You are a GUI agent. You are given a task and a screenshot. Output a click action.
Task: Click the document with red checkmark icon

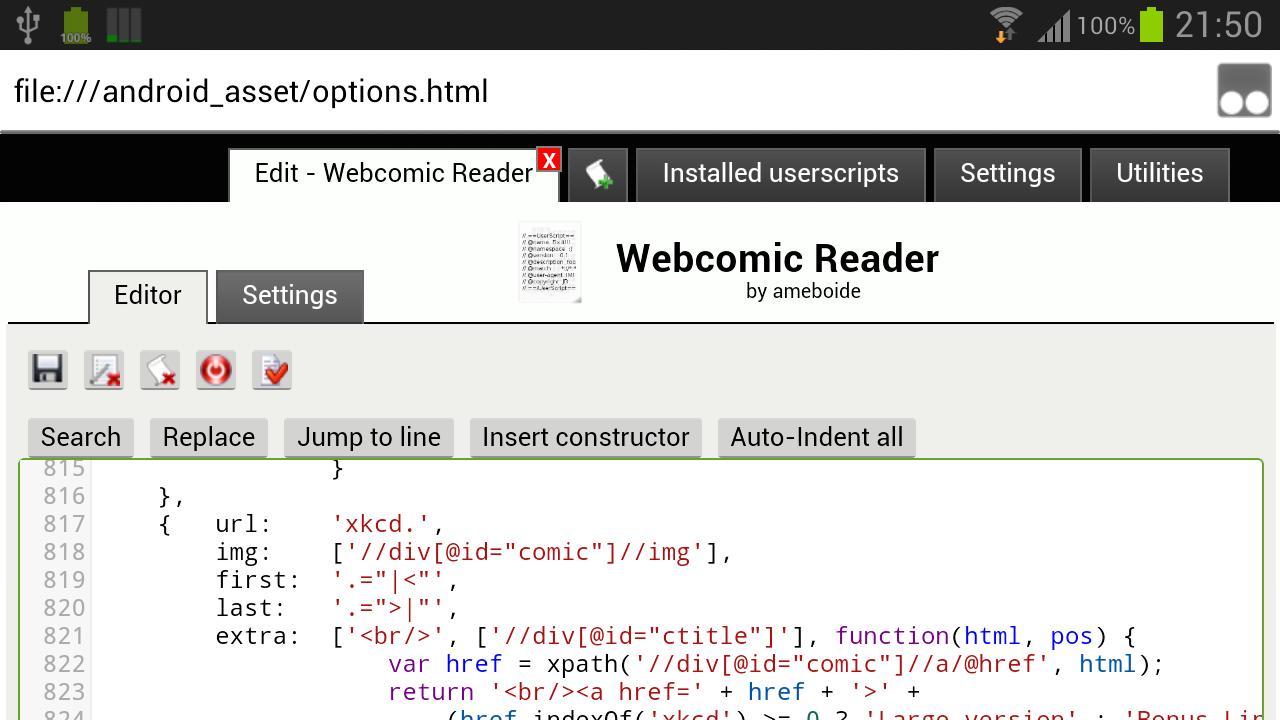tap(272, 369)
